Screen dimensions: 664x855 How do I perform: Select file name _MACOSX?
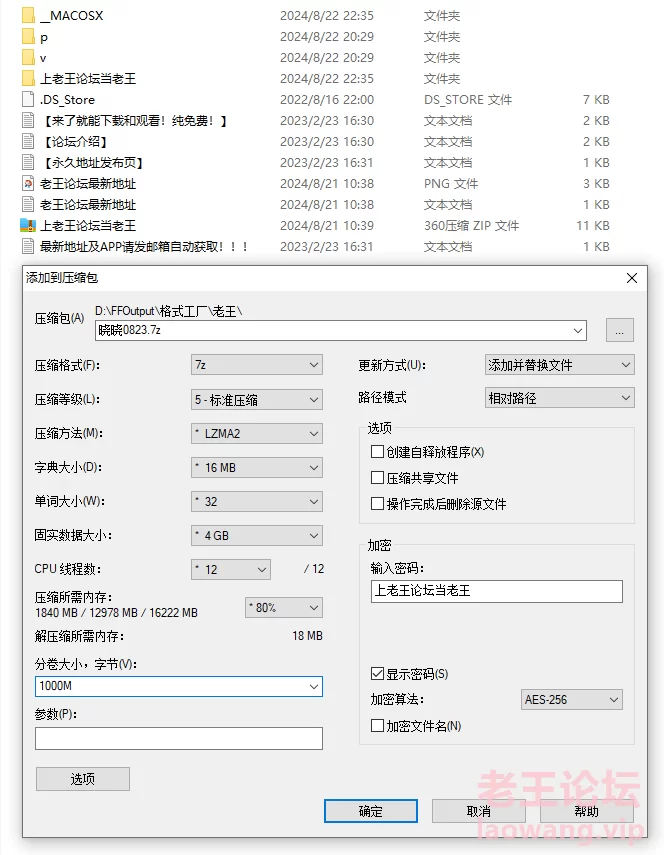(71, 15)
